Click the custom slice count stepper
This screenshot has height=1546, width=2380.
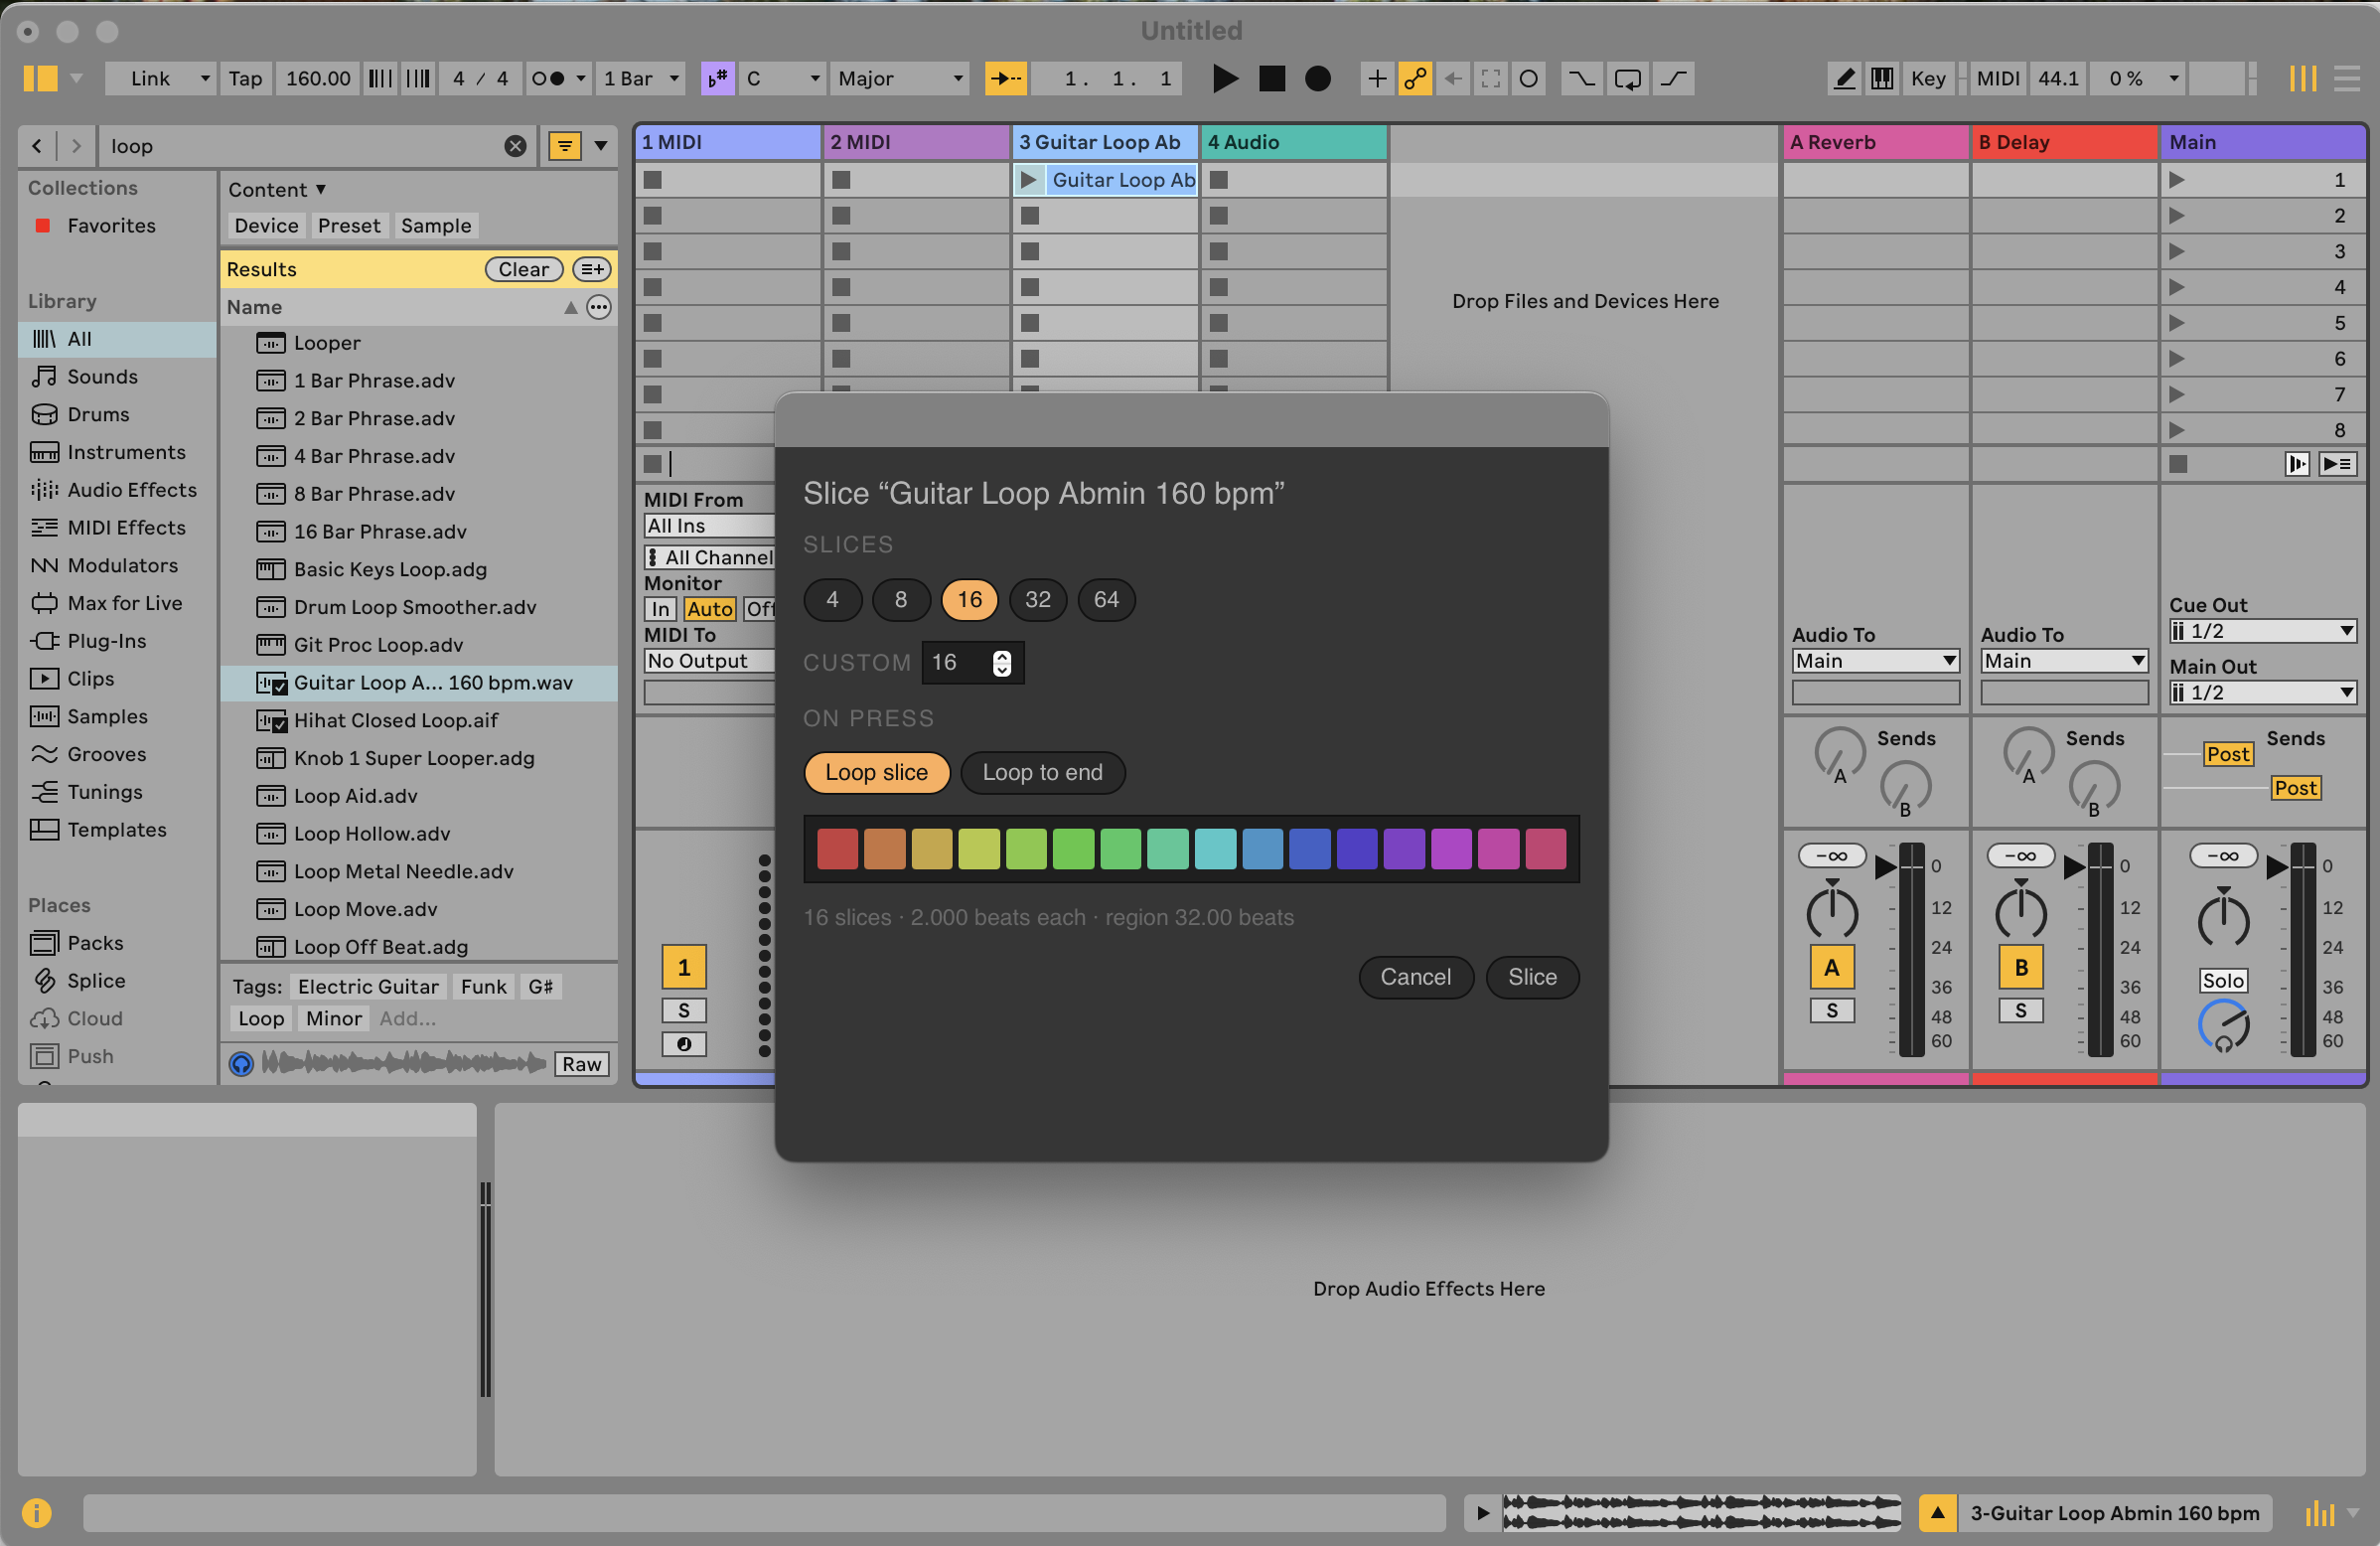tap(1001, 662)
